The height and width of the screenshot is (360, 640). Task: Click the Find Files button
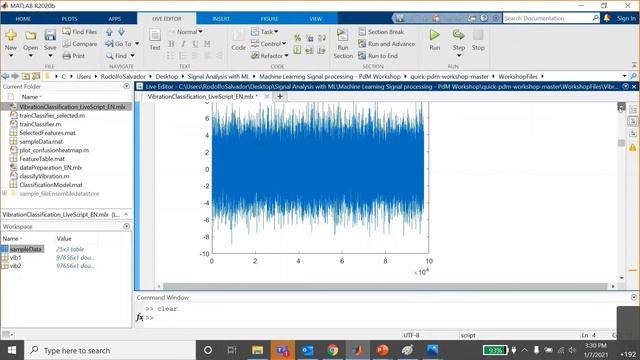(x=80, y=31)
